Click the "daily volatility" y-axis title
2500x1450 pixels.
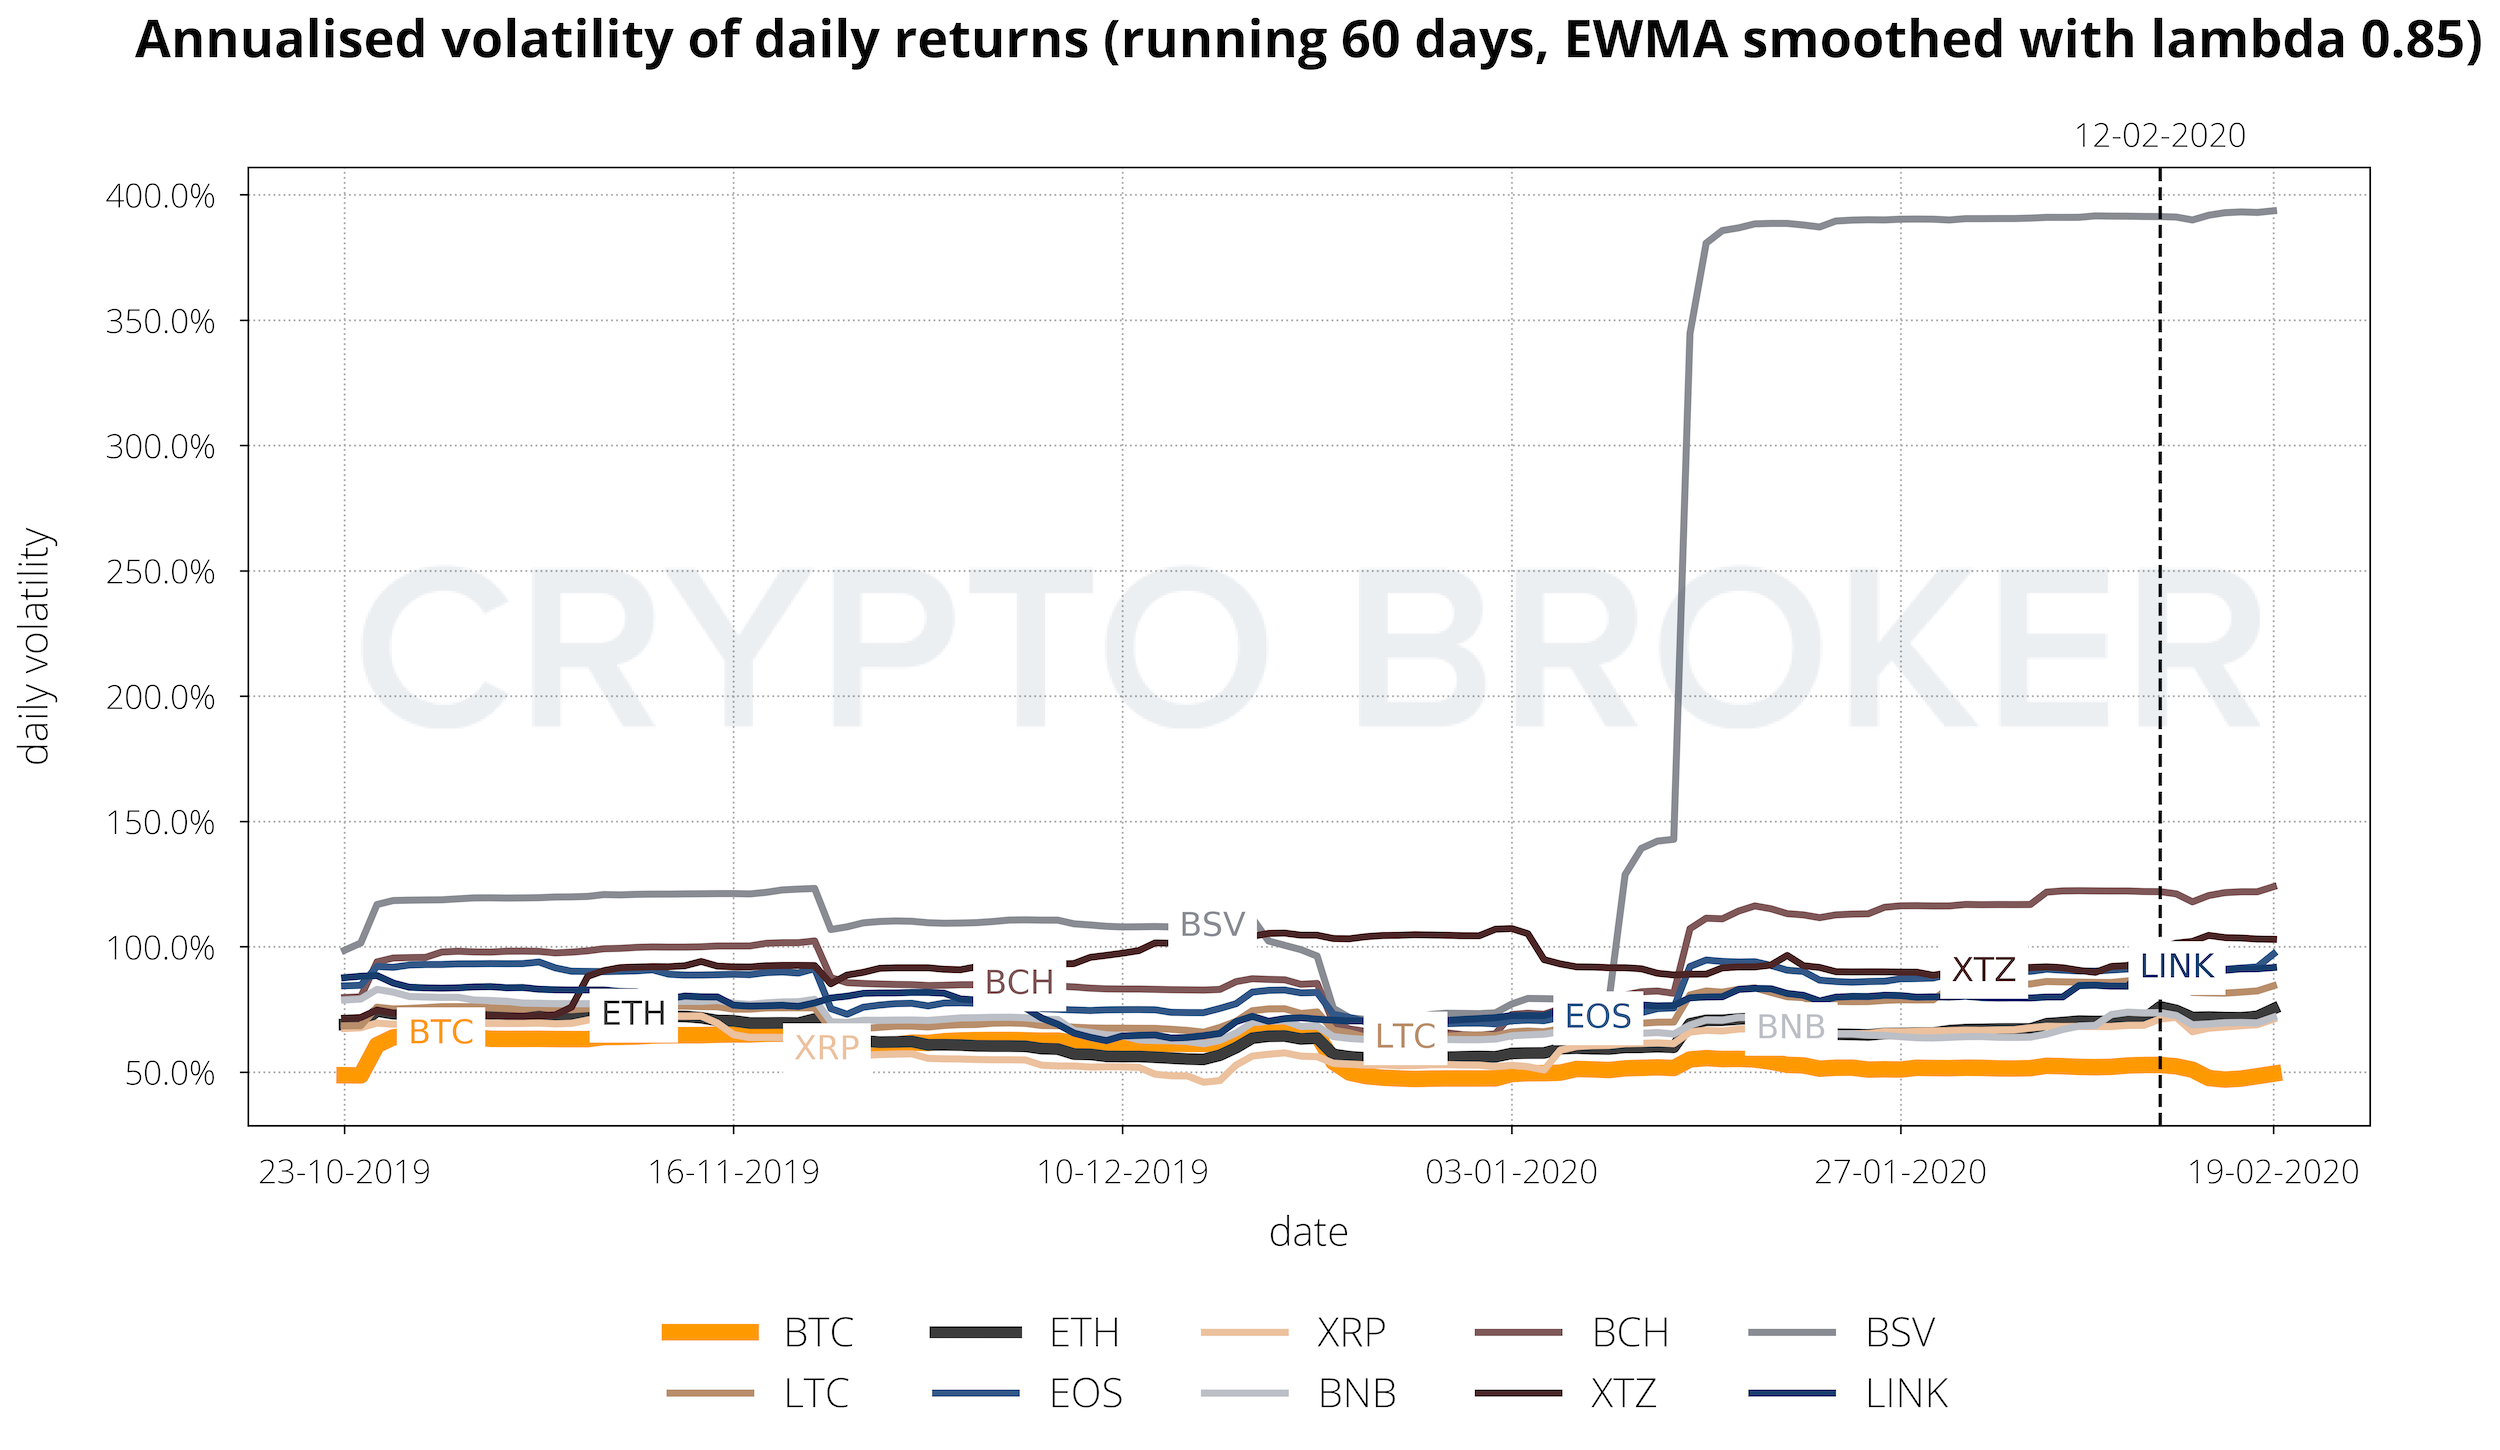tap(36, 646)
